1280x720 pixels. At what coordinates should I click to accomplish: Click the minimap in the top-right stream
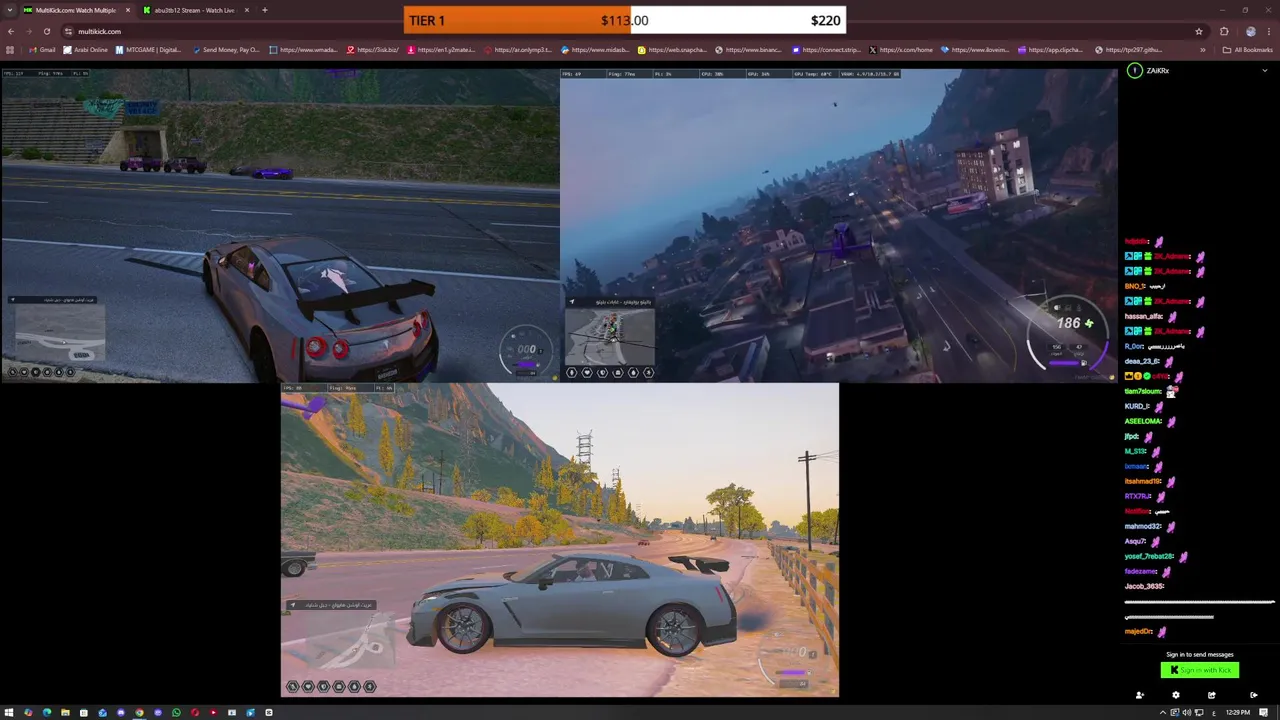click(x=610, y=337)
